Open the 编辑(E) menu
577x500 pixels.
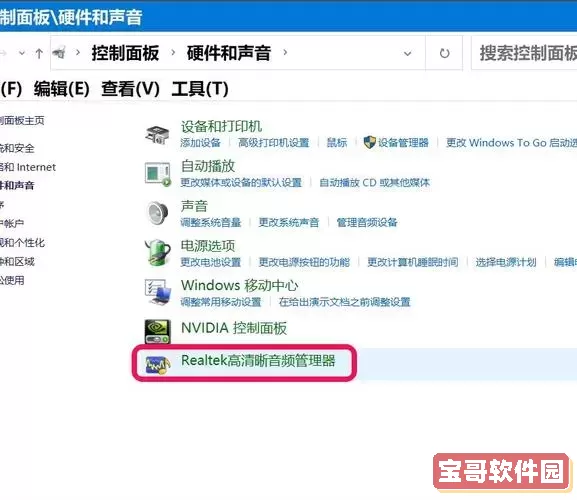pos(61,89)
